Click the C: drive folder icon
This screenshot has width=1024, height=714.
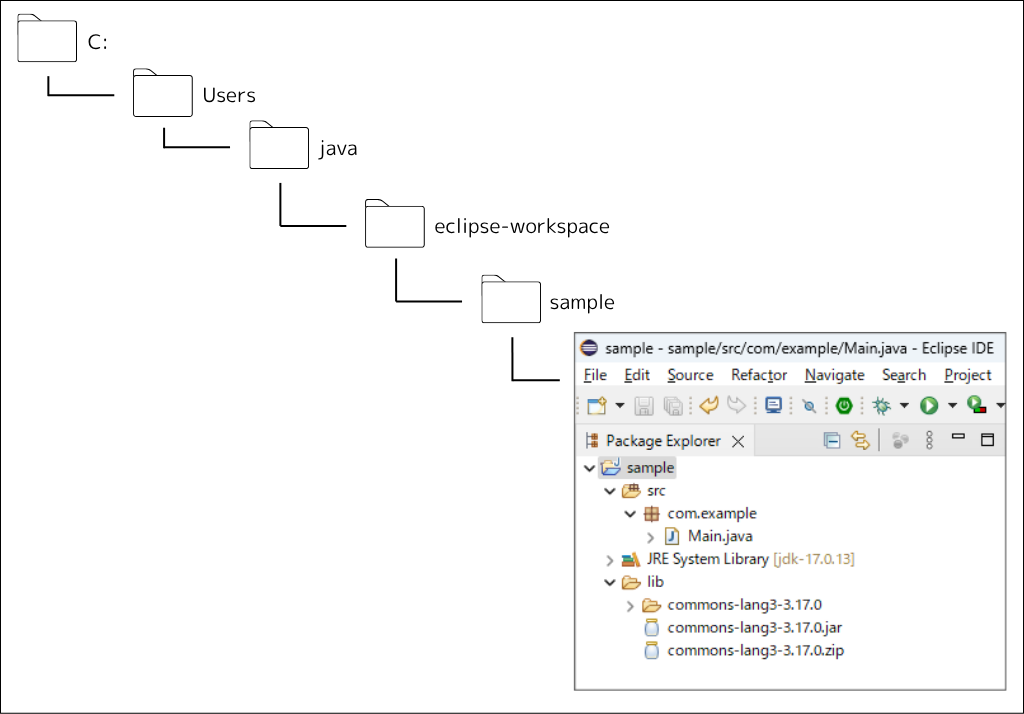[x=47, y=39]
